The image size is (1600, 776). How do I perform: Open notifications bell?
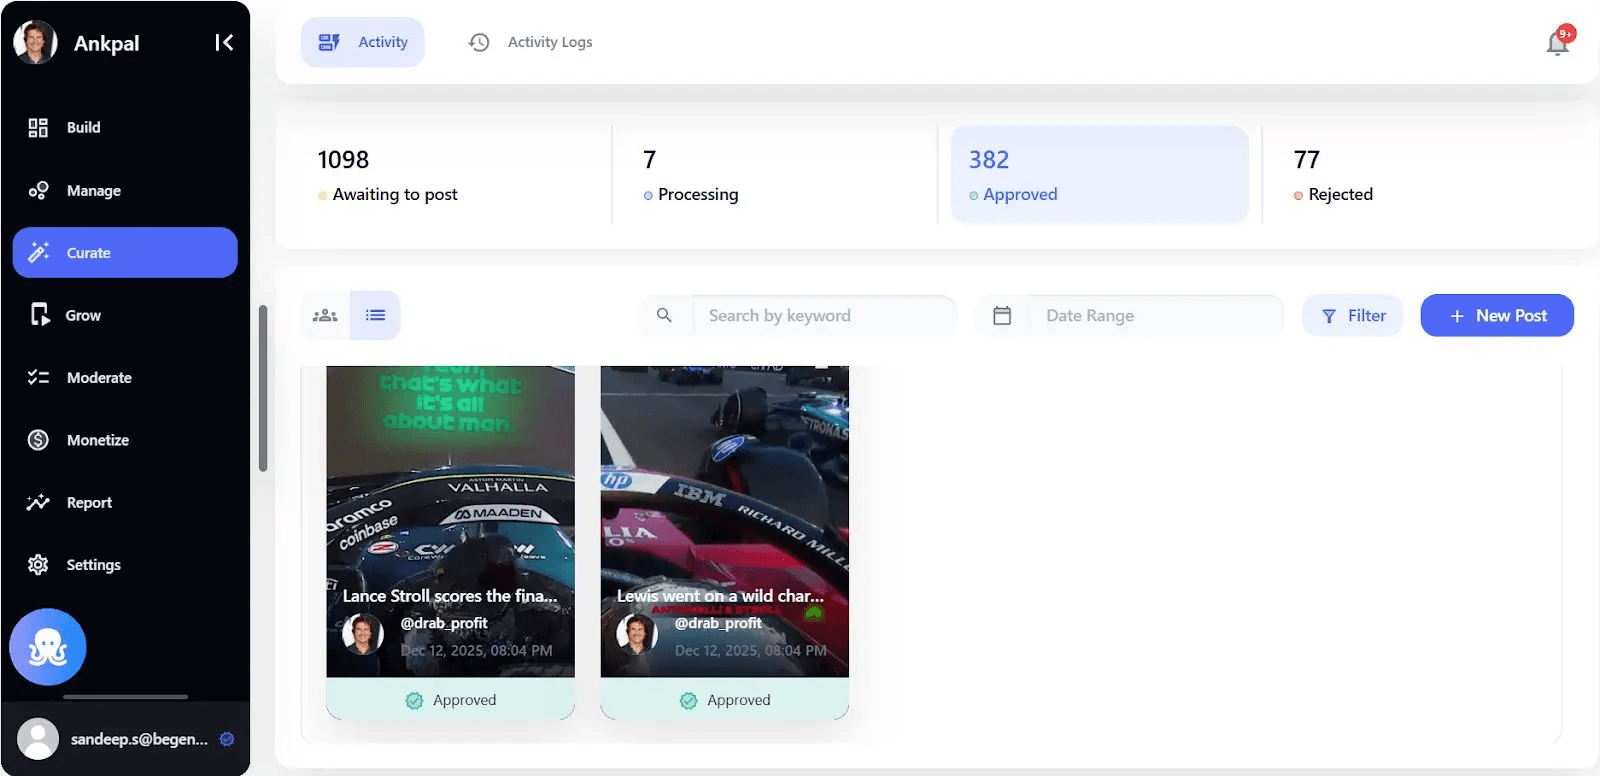1558,42
